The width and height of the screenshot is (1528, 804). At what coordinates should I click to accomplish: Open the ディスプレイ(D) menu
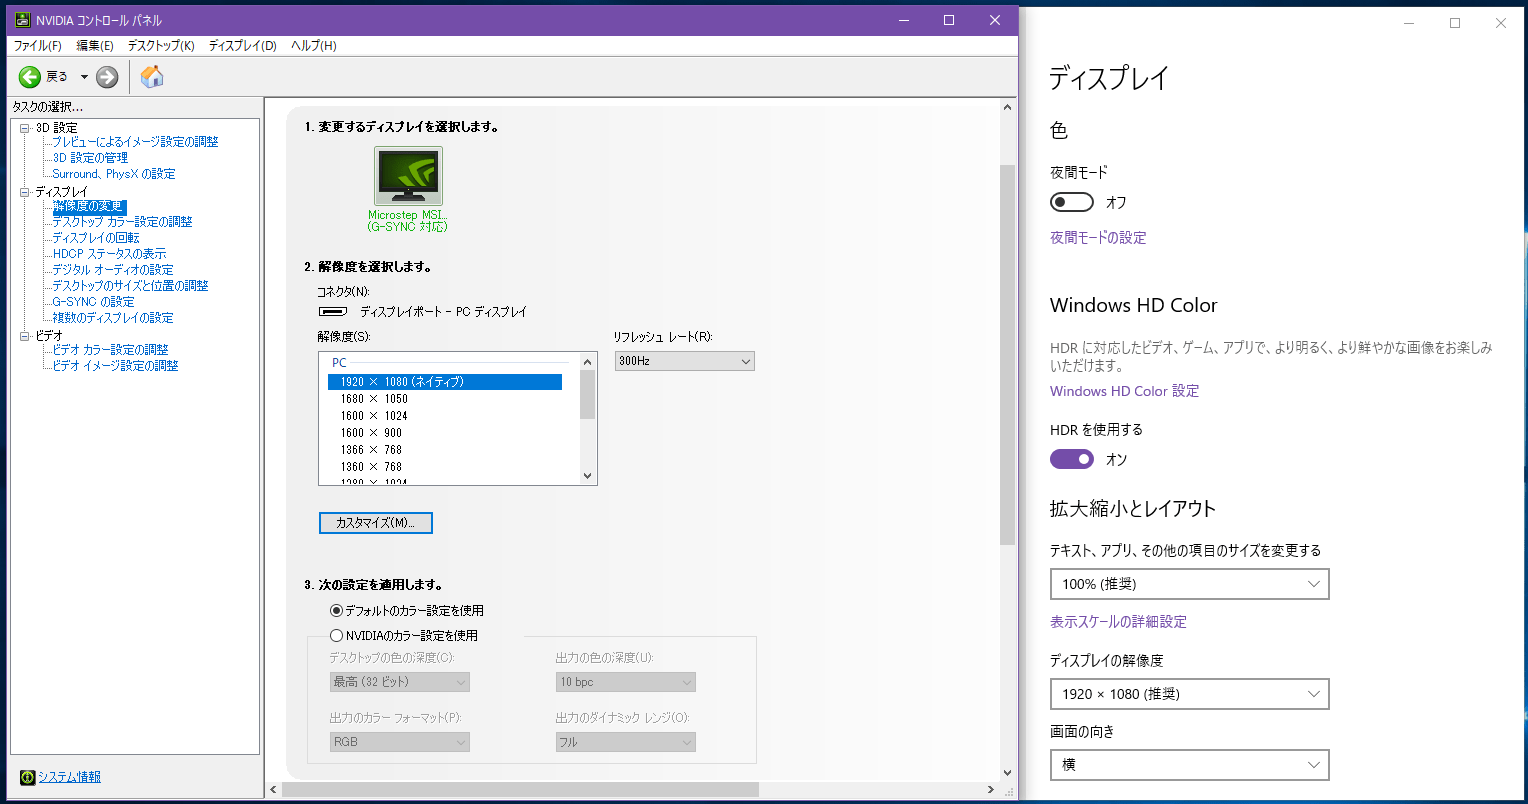(x=243, y=46)
